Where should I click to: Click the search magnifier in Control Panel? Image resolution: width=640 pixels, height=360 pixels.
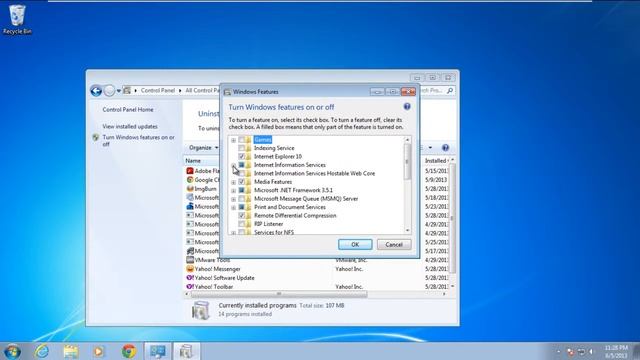coord(450,90)
